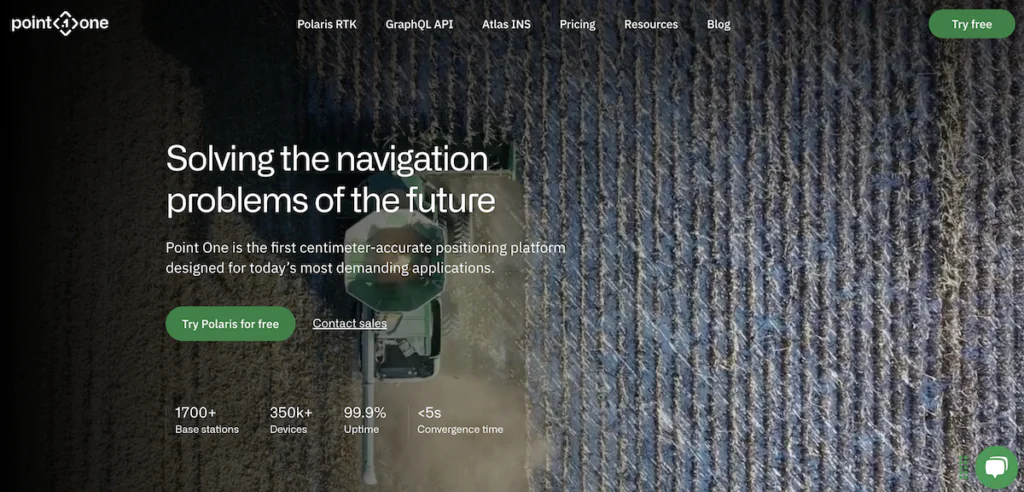Click the 1700+ Base stations stat
Screen dimensions: 1024x492
pos(206,420)
